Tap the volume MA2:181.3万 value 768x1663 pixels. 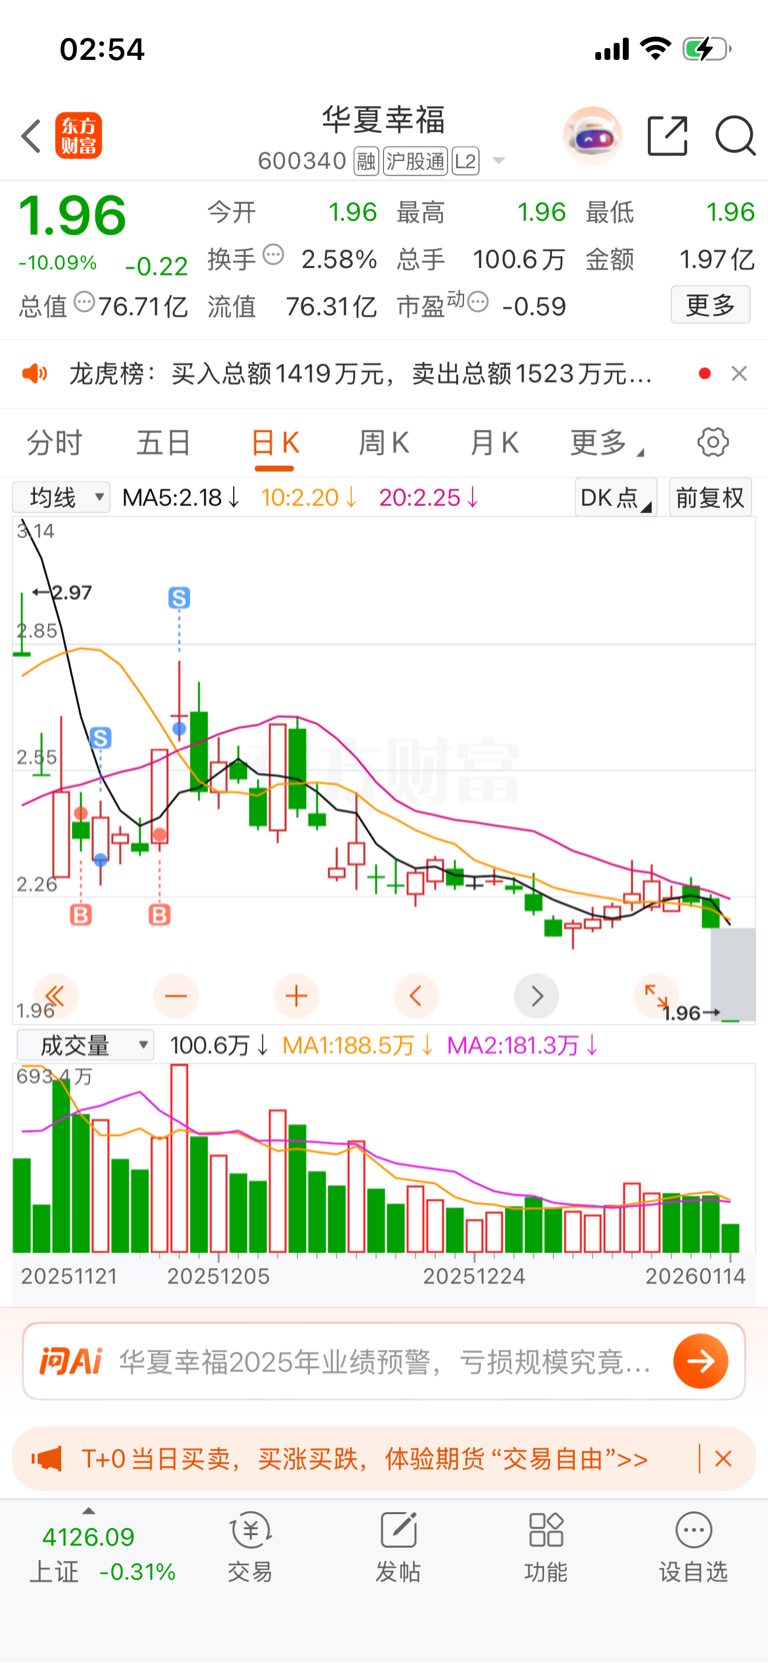(x=523, y=1045)
